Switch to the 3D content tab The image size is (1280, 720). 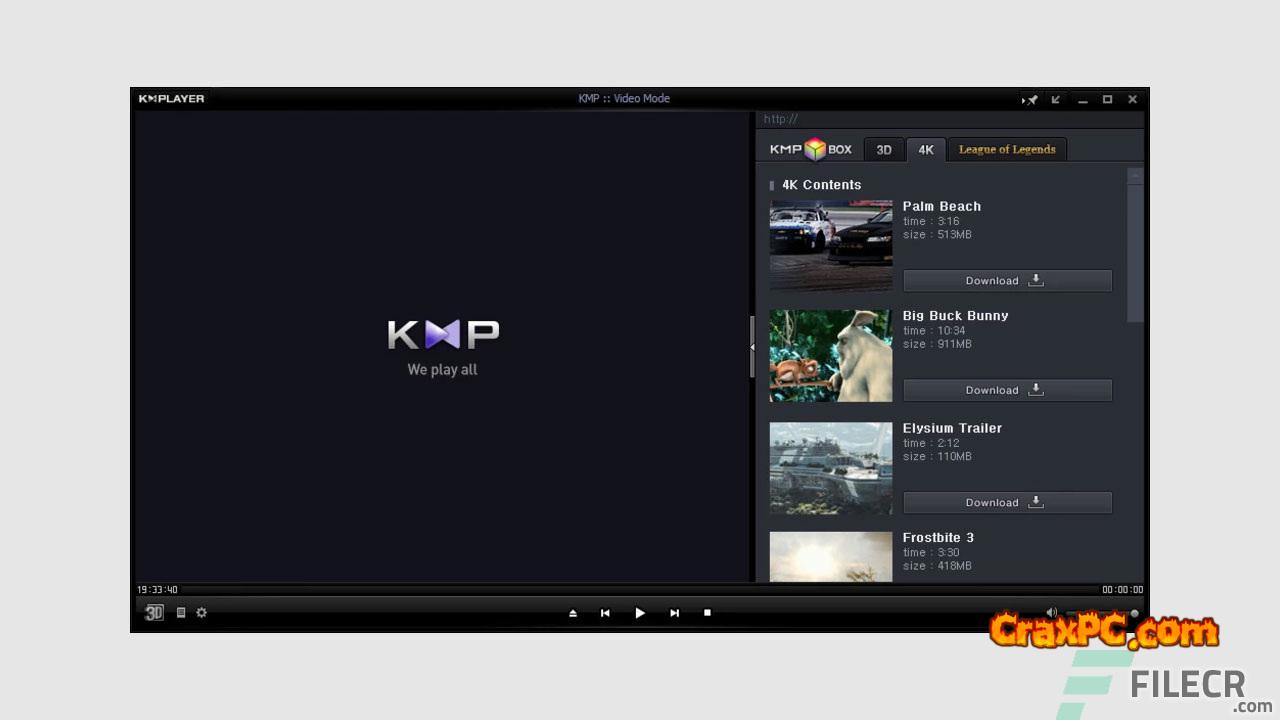coord(884,149)
